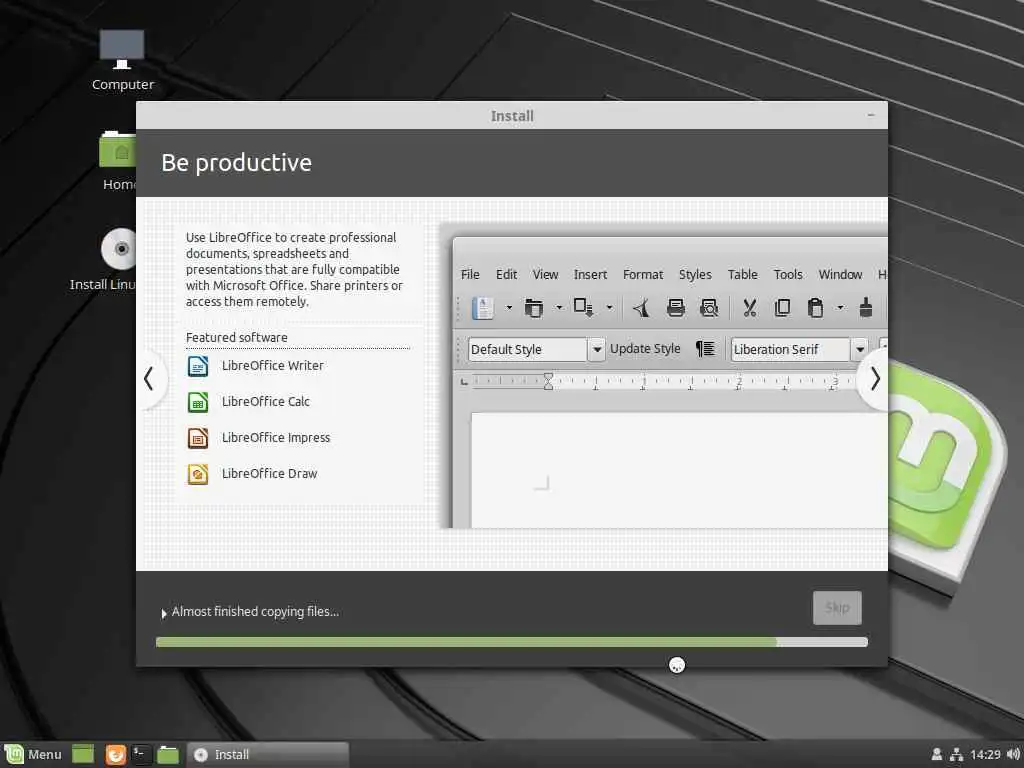Launch Terminal from the panel
Image resolution: width=1024 pixels, height=768 pixels.
[x=141, y=754]
